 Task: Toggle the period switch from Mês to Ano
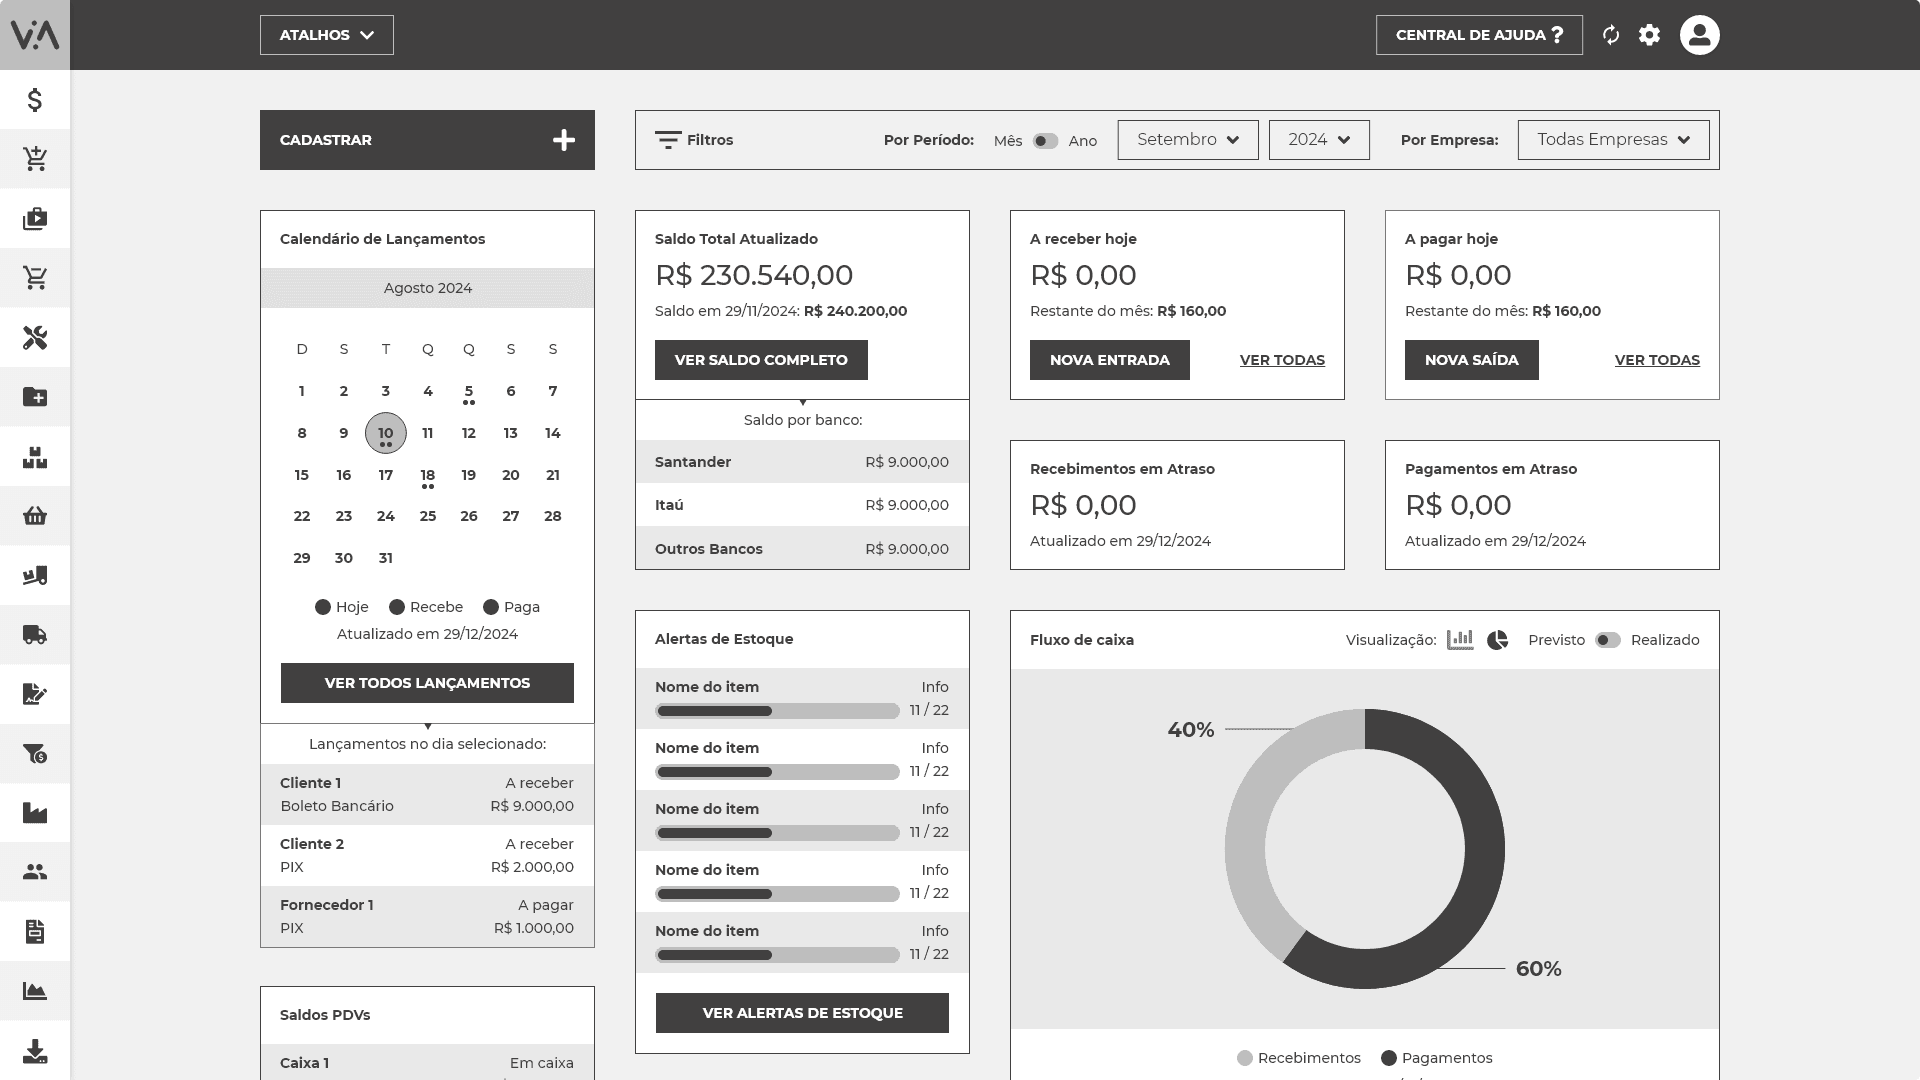tap(1046, 141)
